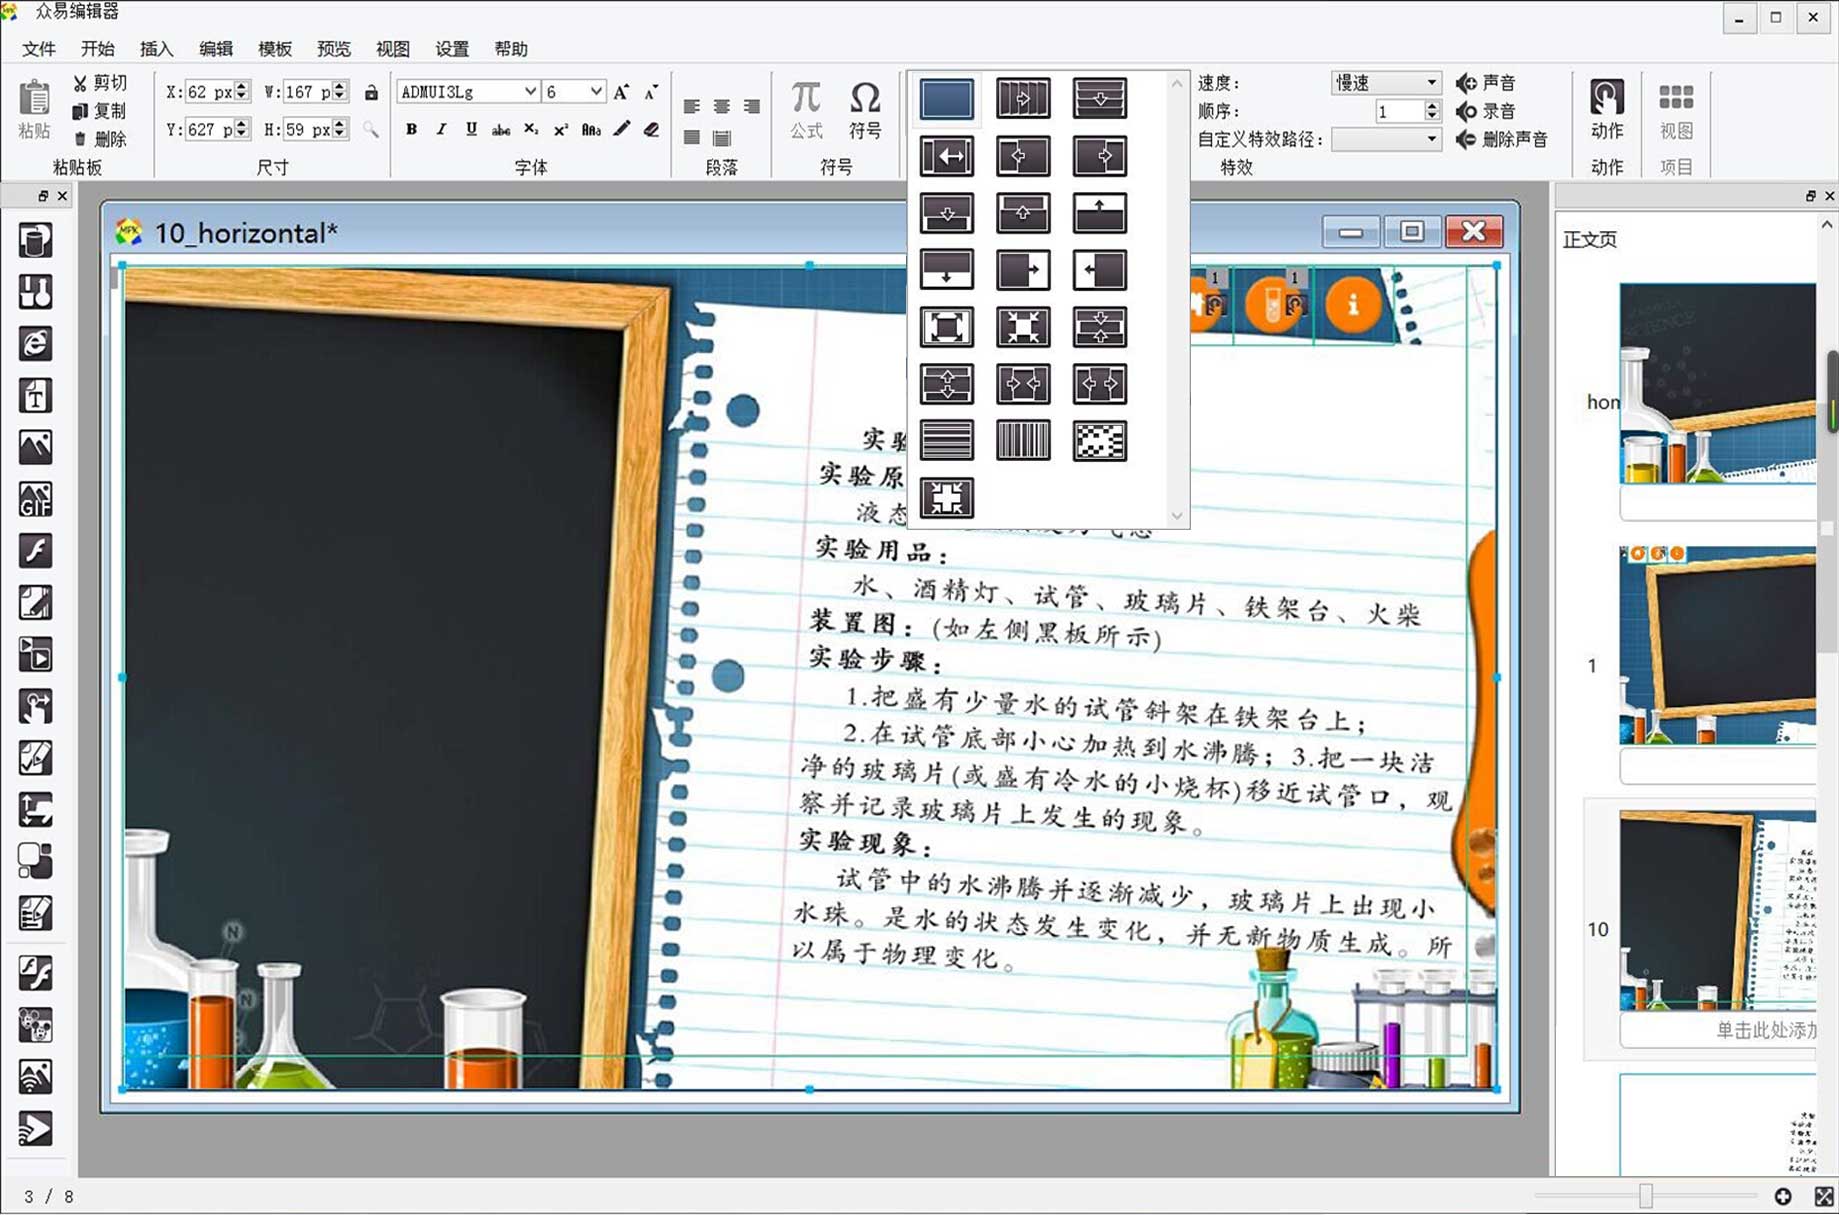Open the Edit (编辑) menu

click(216, 49)
